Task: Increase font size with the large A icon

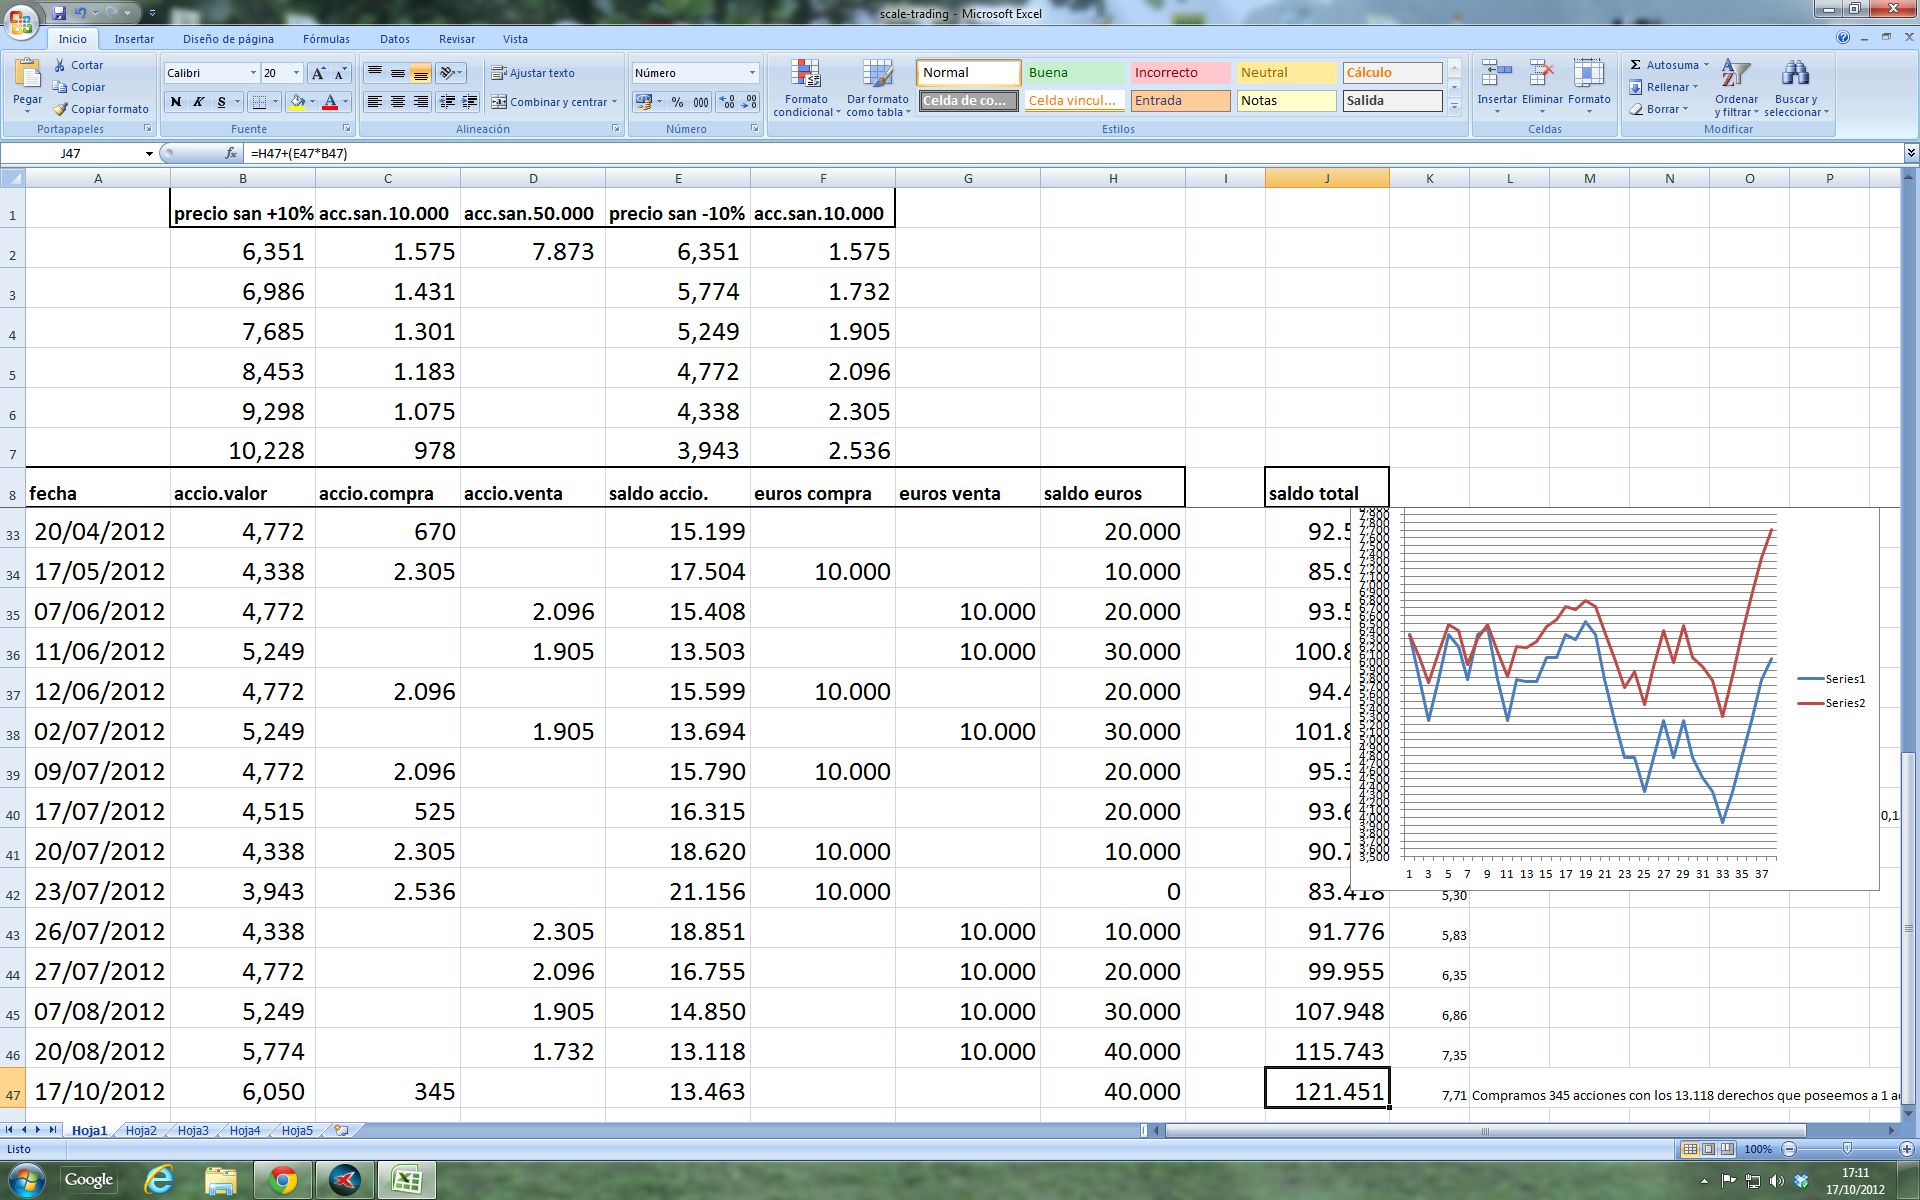Action: [x=318, y=73]
